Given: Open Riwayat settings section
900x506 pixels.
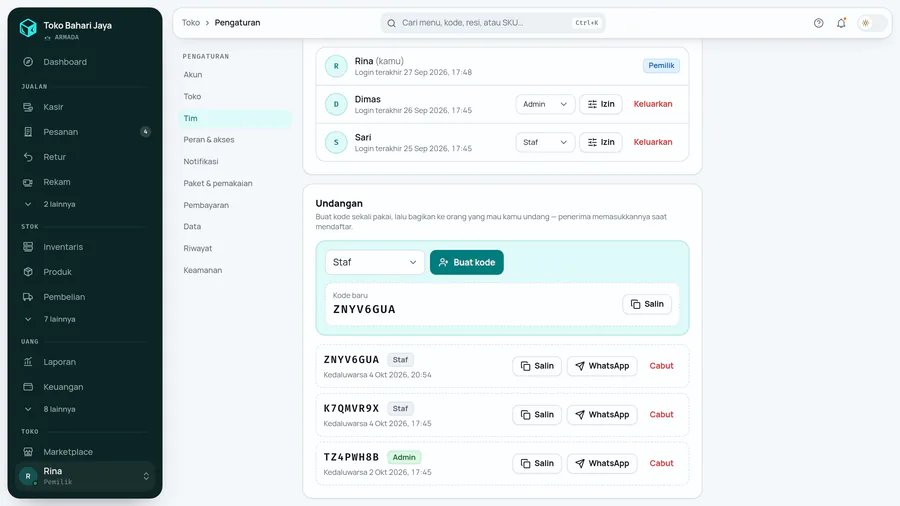Looking at the screenshot, I should coord(235,248).
